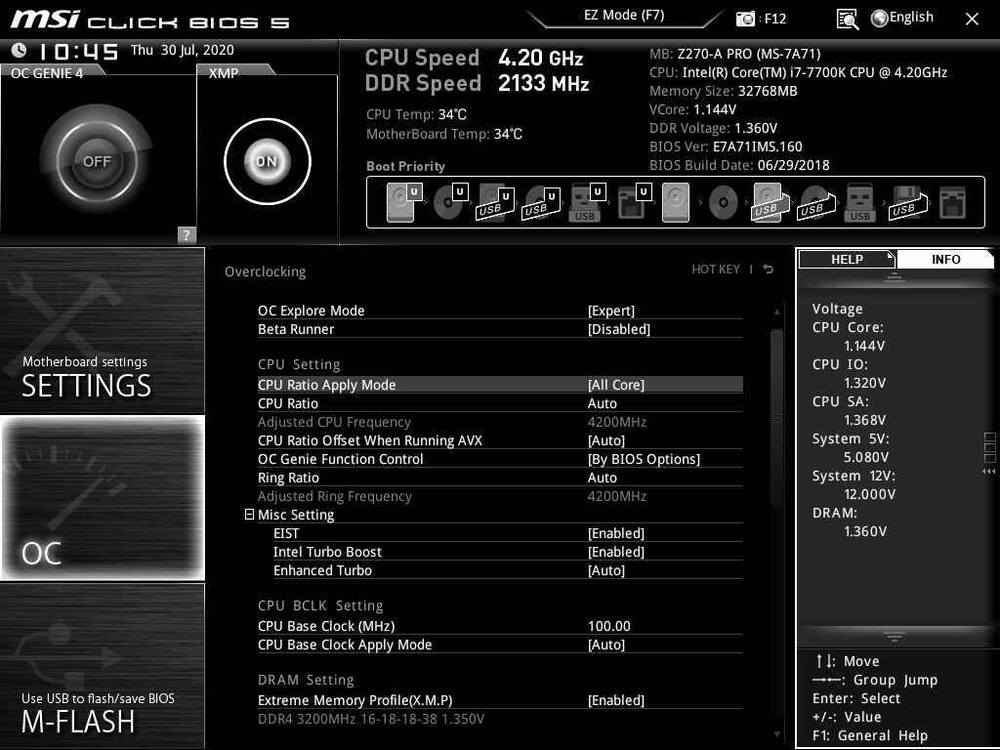Click the Adjusted Ring Frequency row
Image resolution: width=1000 pixels, height=750 pixels.
[x=500, y=496]
